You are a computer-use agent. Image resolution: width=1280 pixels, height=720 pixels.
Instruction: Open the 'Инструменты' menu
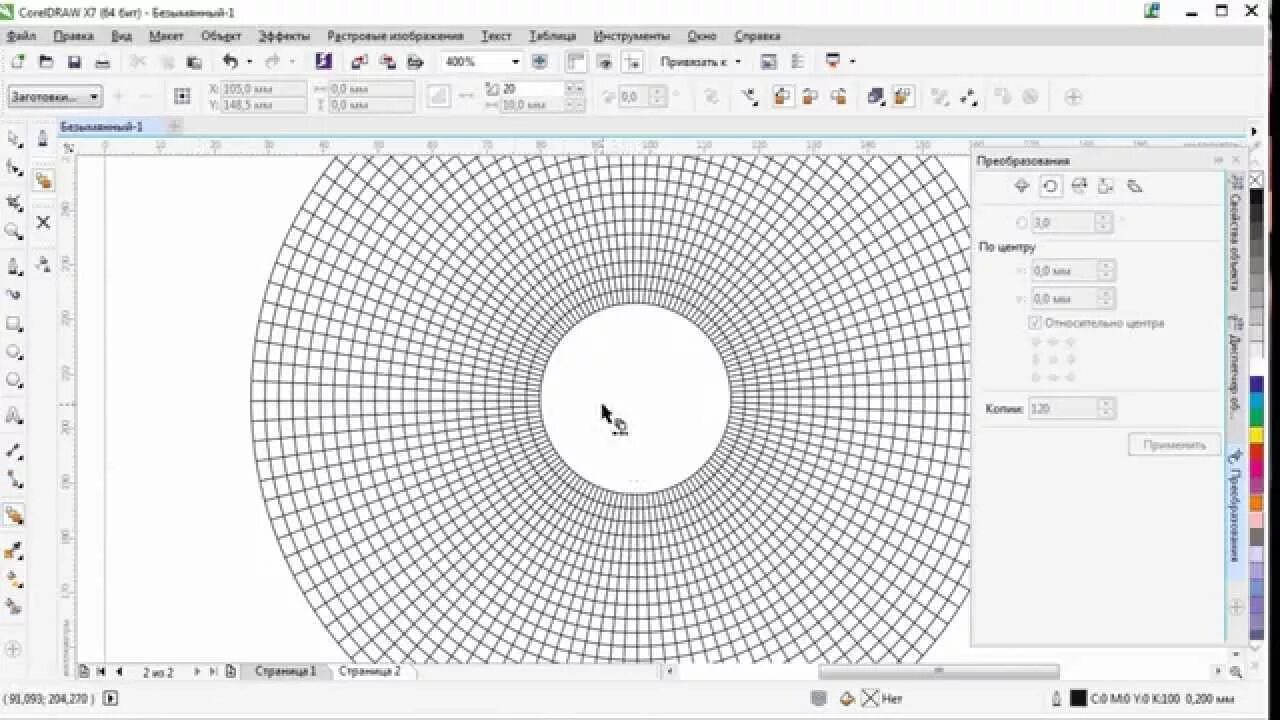coord(632,36)
